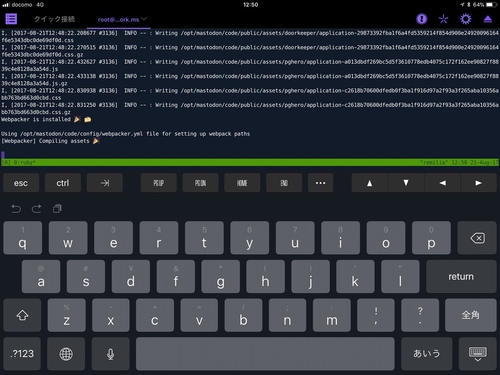Tap the 'Webpacker is installed' terminal line

pos(46,119)
